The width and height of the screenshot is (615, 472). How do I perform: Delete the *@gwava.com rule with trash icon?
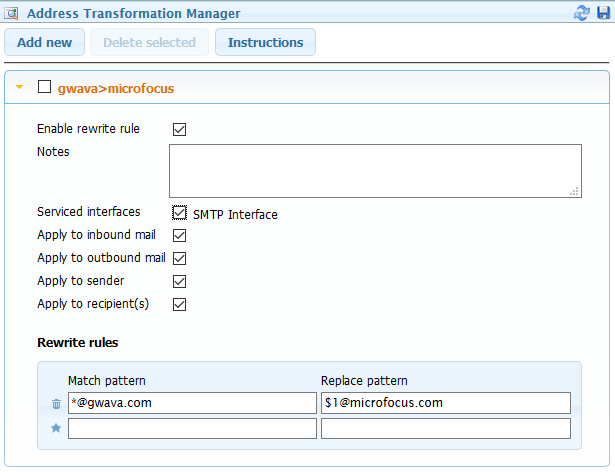click(x=56, y=404)
